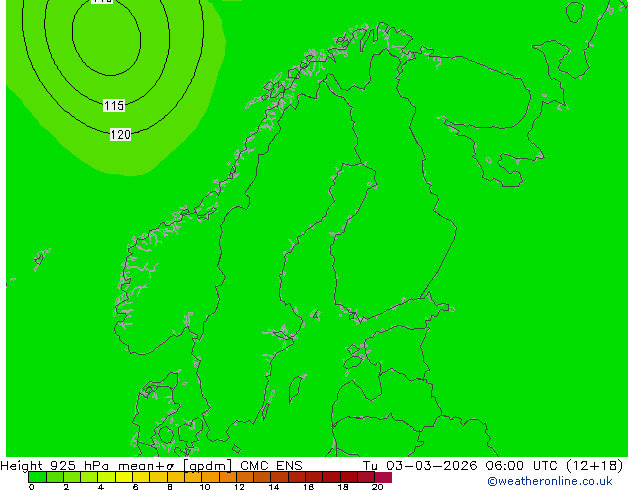Click the legend tick label 8
This screenshot has height=490, width=634.
(170, 487)
